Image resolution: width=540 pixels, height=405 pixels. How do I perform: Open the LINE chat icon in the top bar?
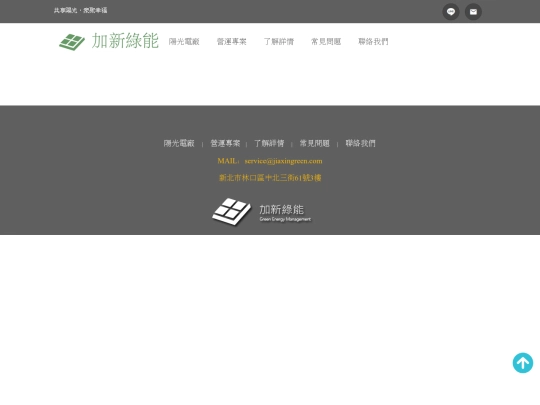click(451, 12)
